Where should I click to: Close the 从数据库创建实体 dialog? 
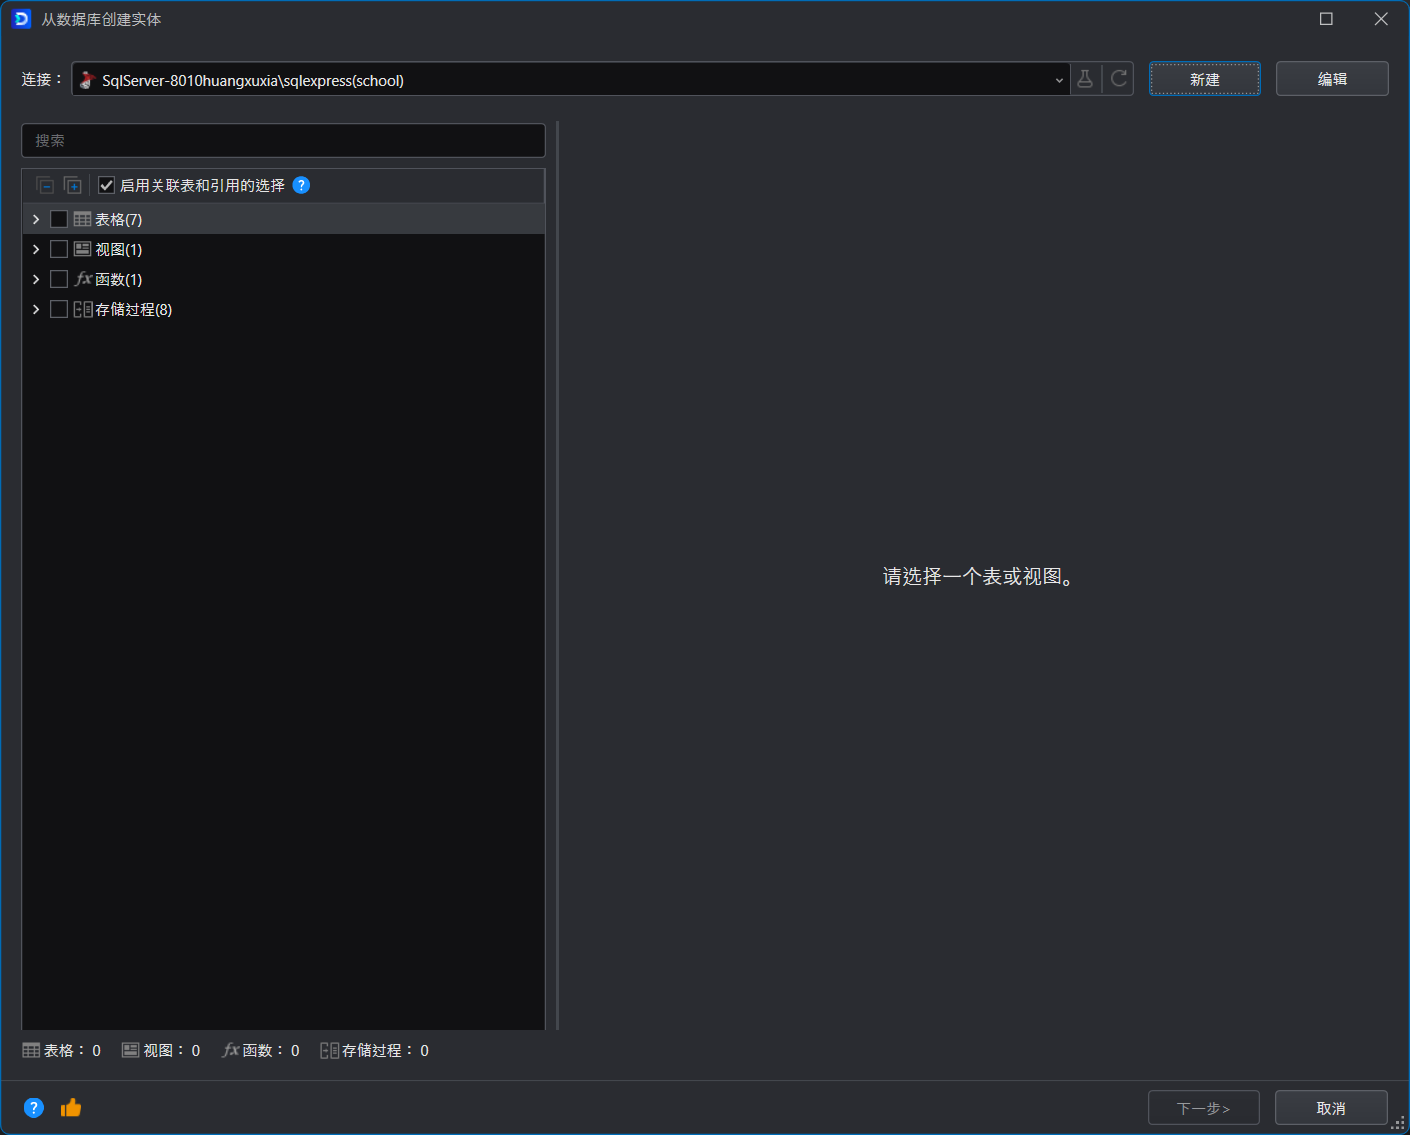[1381, 19]
